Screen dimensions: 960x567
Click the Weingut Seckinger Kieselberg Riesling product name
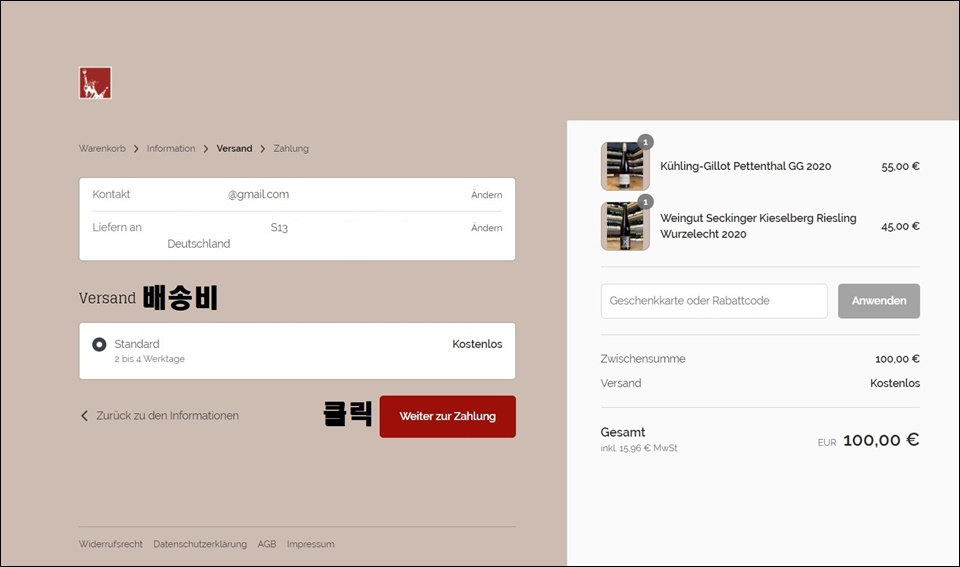pyautogui.click(x=758, y=226)
